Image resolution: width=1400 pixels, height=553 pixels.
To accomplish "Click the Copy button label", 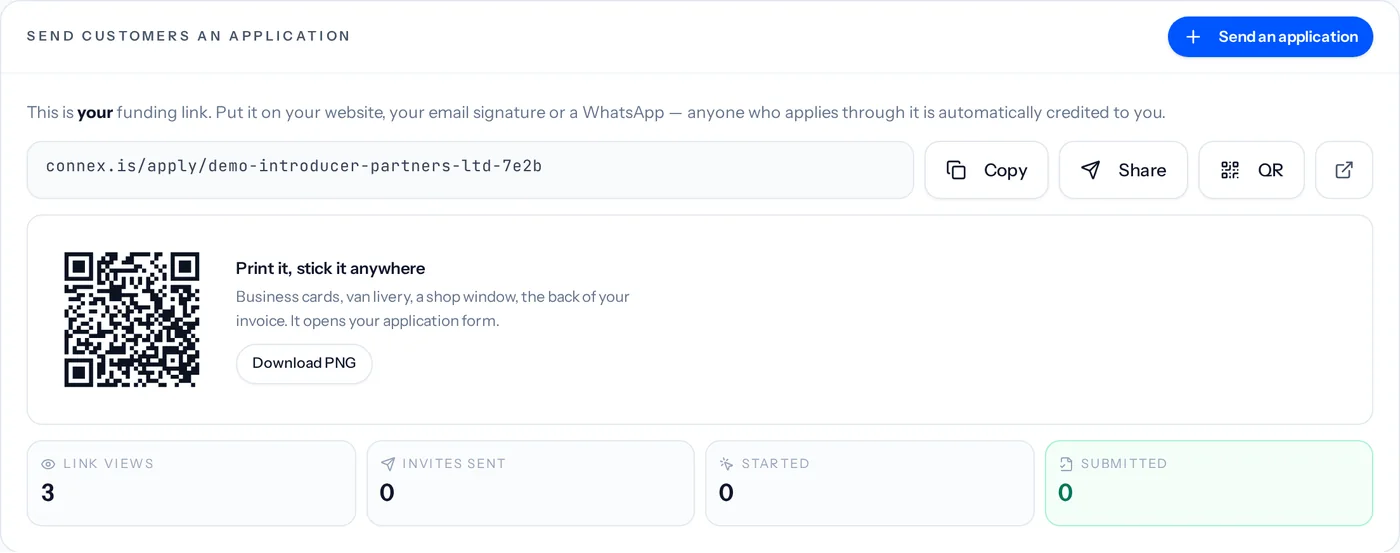I will [1005, 170].
